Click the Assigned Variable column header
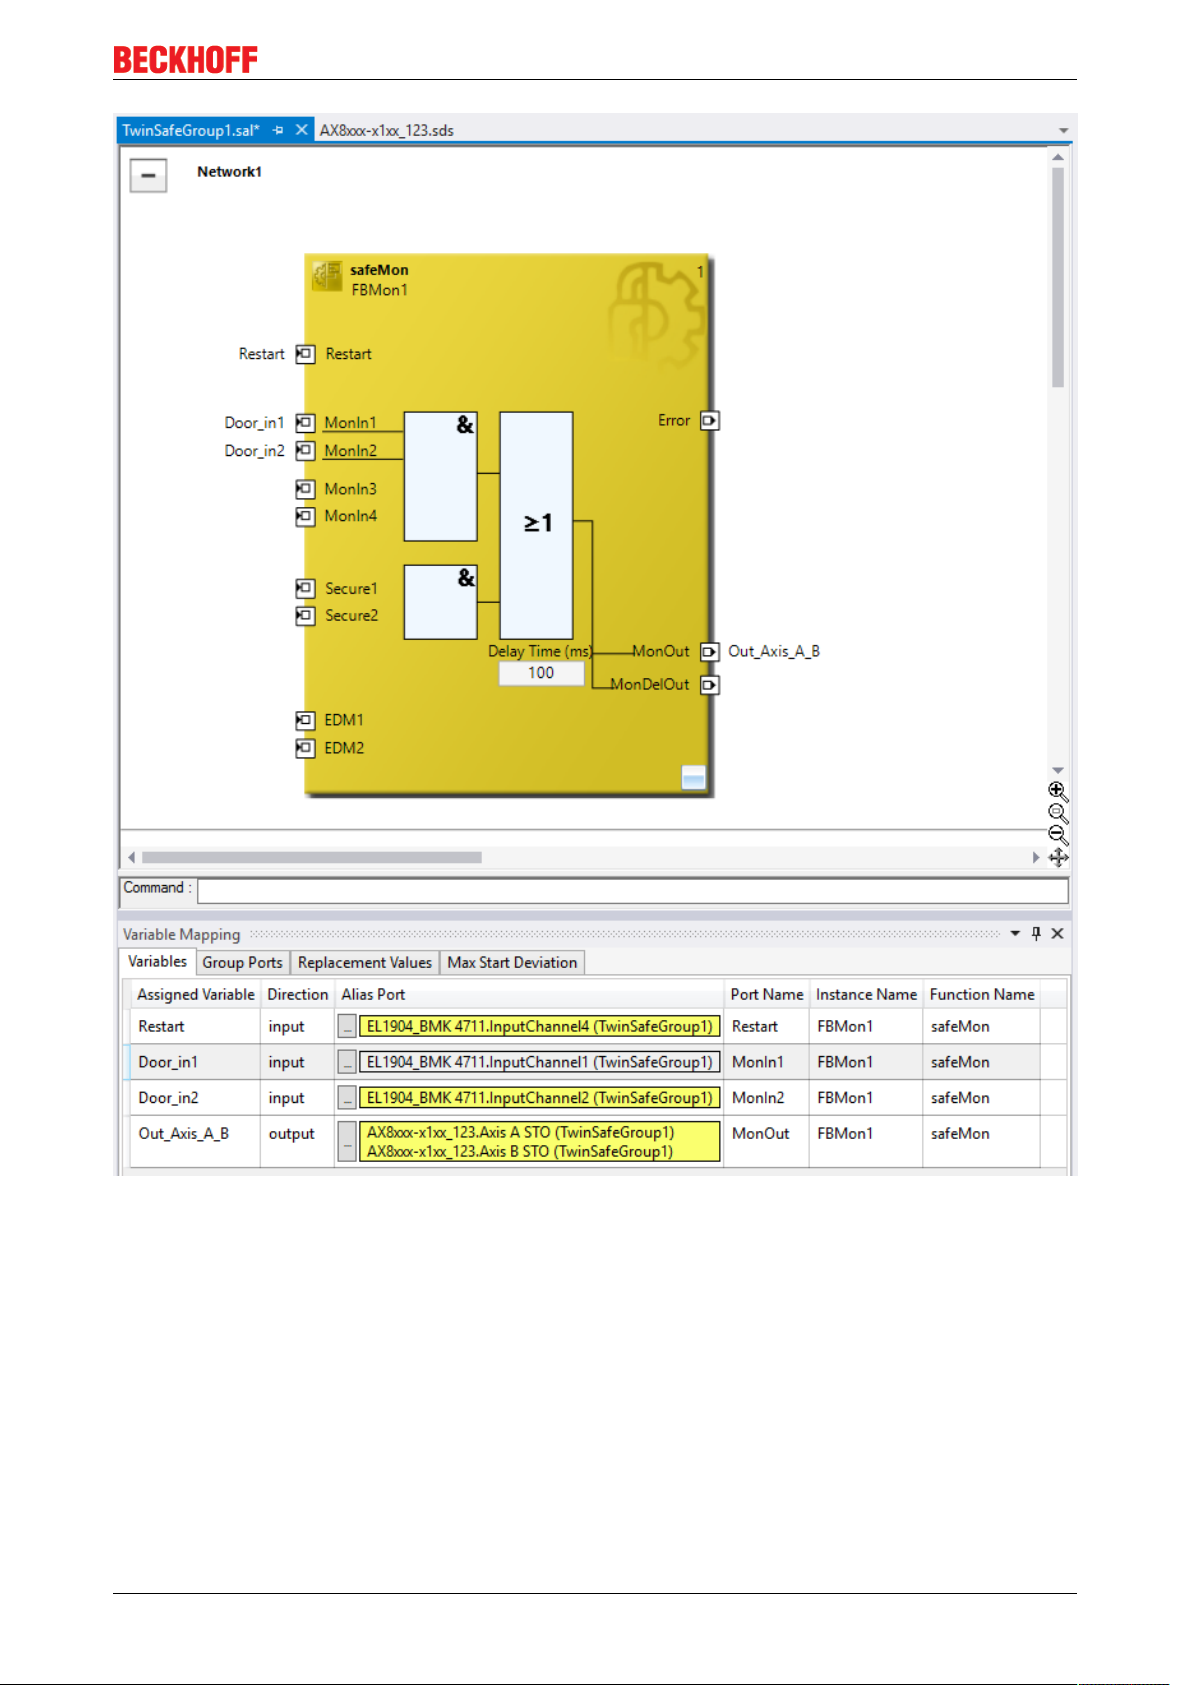The height and width of the screenshot is (1685, 1192). click(x=196, y=995)
